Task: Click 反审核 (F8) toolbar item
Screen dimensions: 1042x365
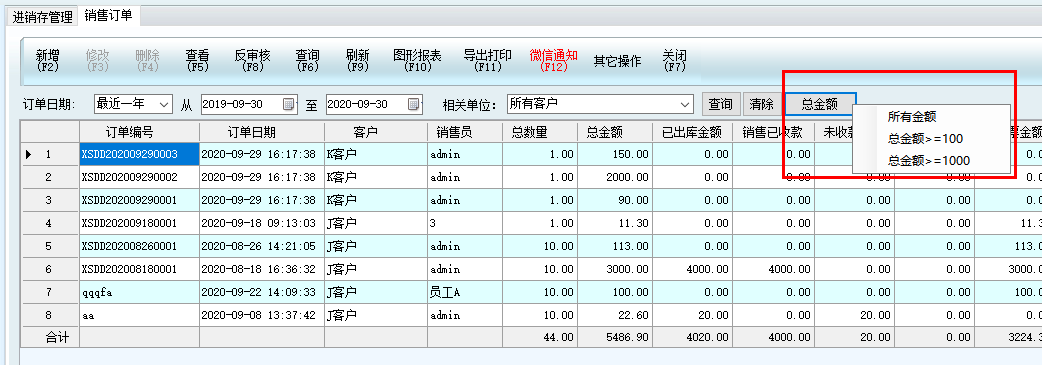Action: pyautogui.click(x=253, y=61)
